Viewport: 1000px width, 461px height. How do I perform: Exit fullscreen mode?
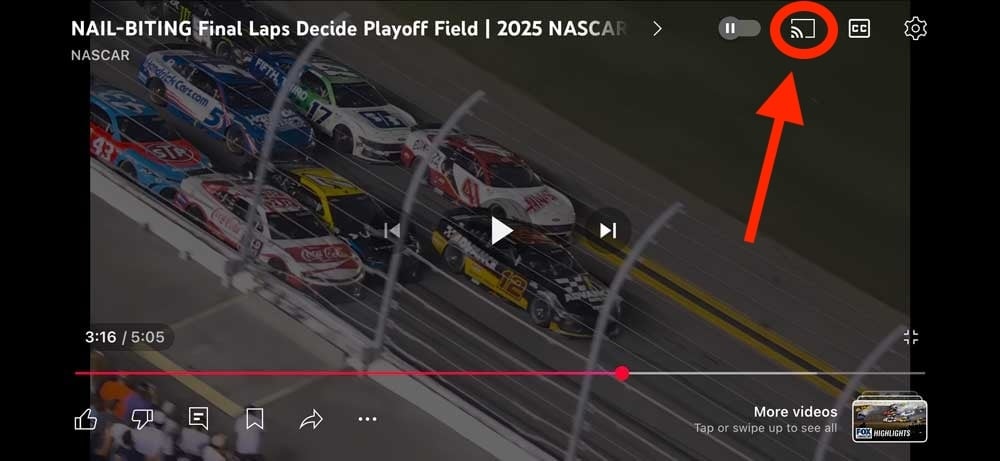point(911,337)
